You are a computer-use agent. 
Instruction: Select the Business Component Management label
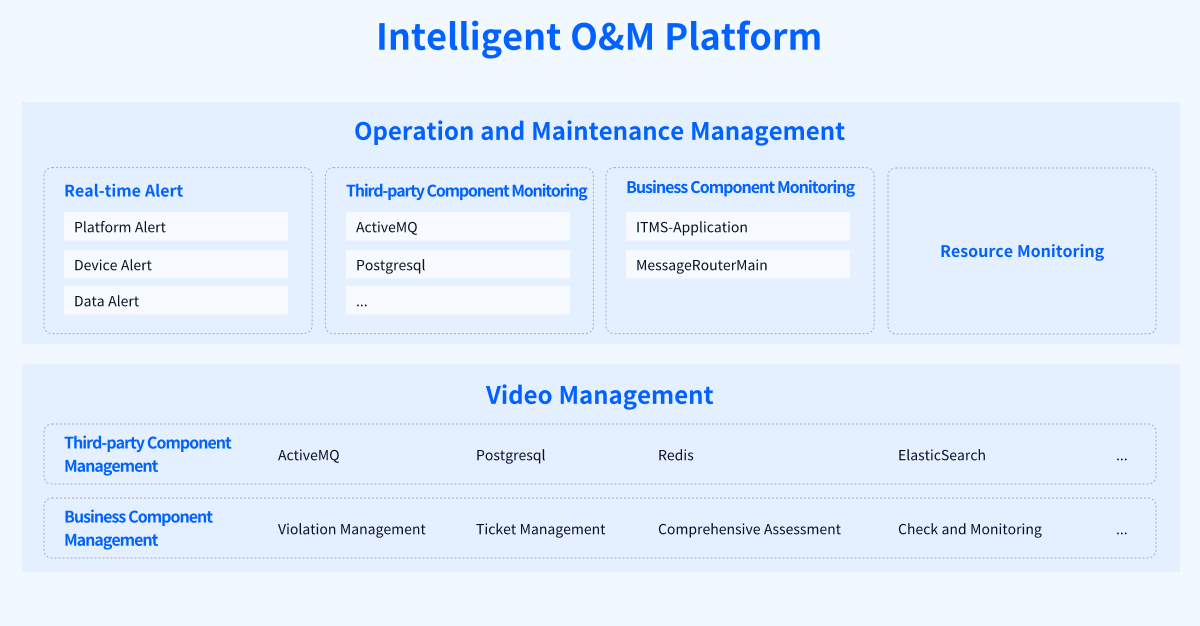[139, 528]
